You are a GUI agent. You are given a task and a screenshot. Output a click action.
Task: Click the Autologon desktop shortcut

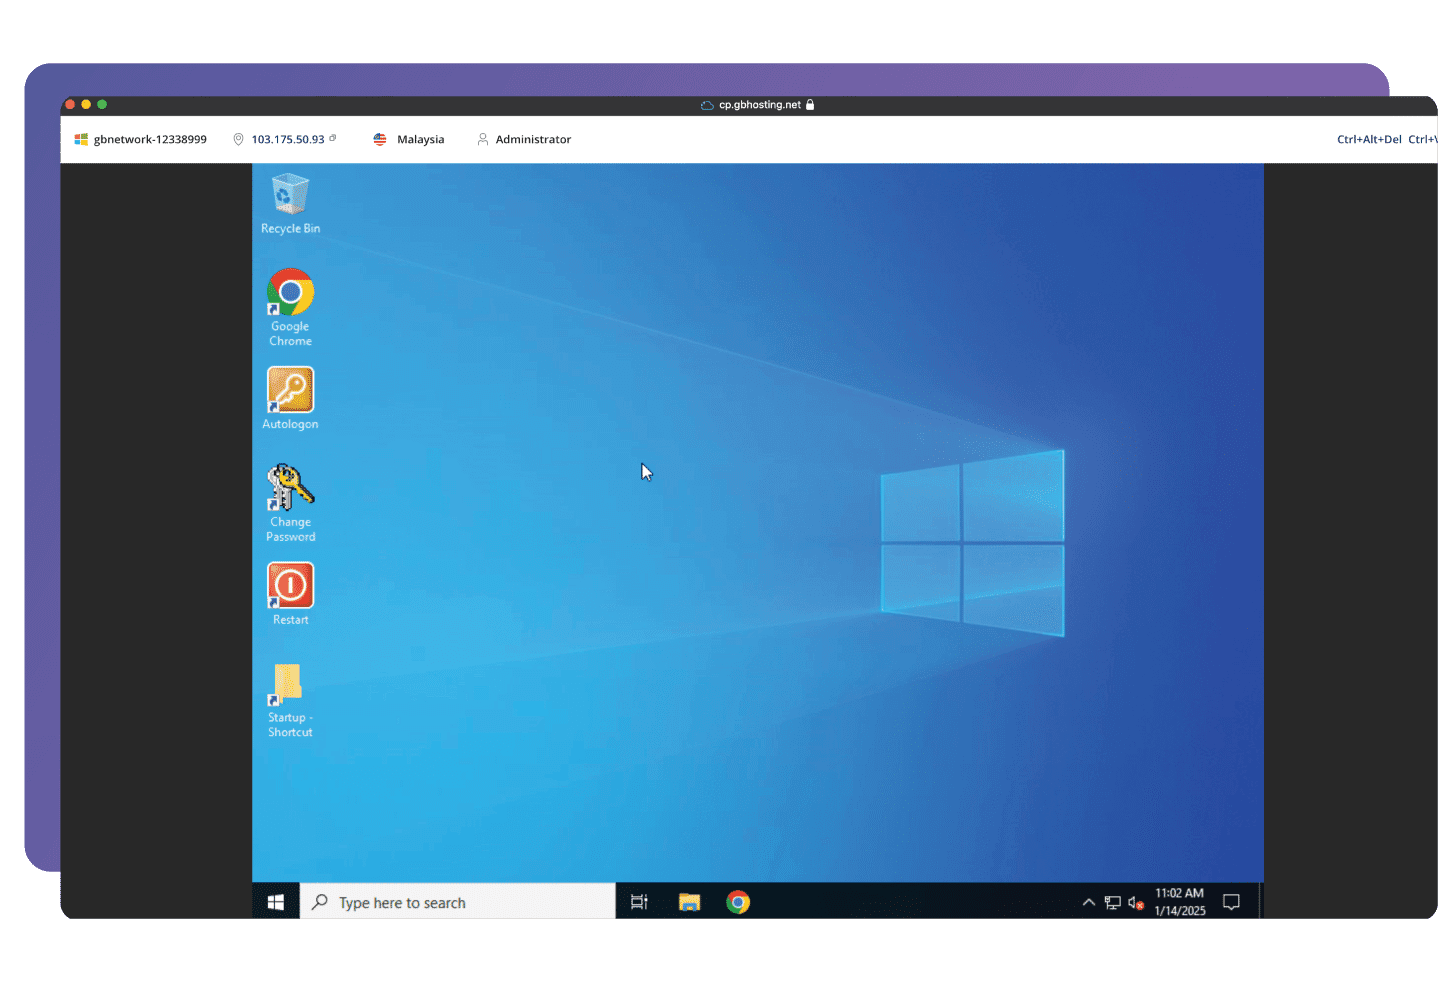290,390
